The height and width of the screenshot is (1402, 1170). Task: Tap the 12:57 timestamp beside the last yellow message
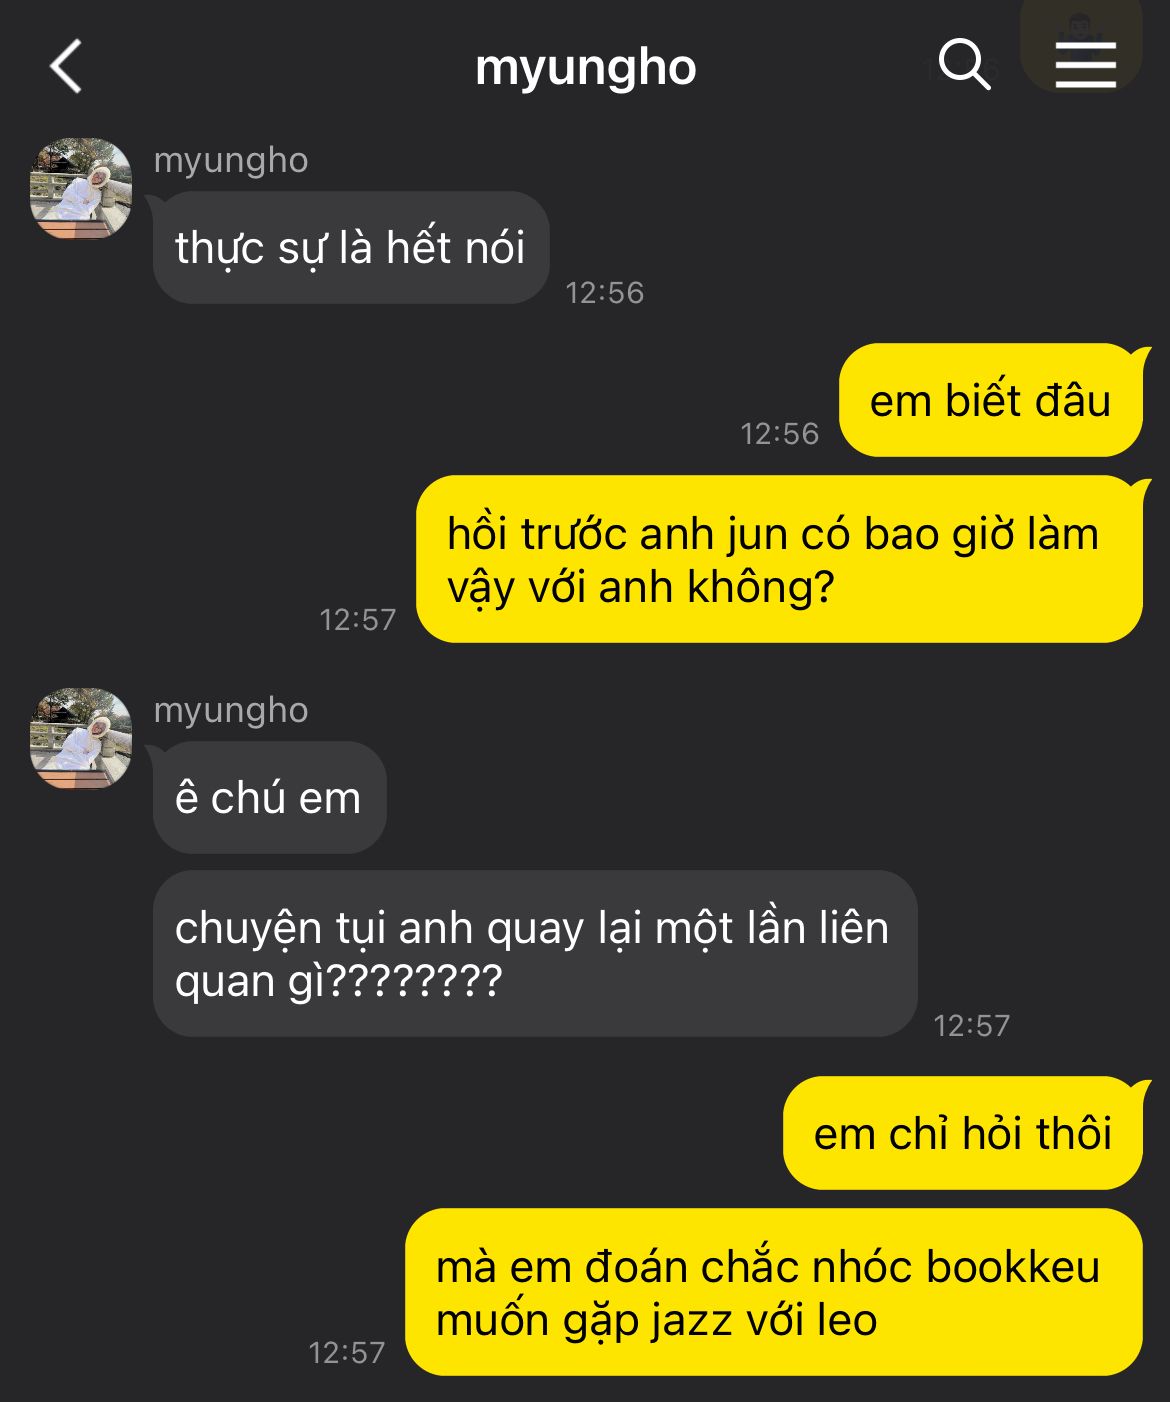pos(347,1352)
